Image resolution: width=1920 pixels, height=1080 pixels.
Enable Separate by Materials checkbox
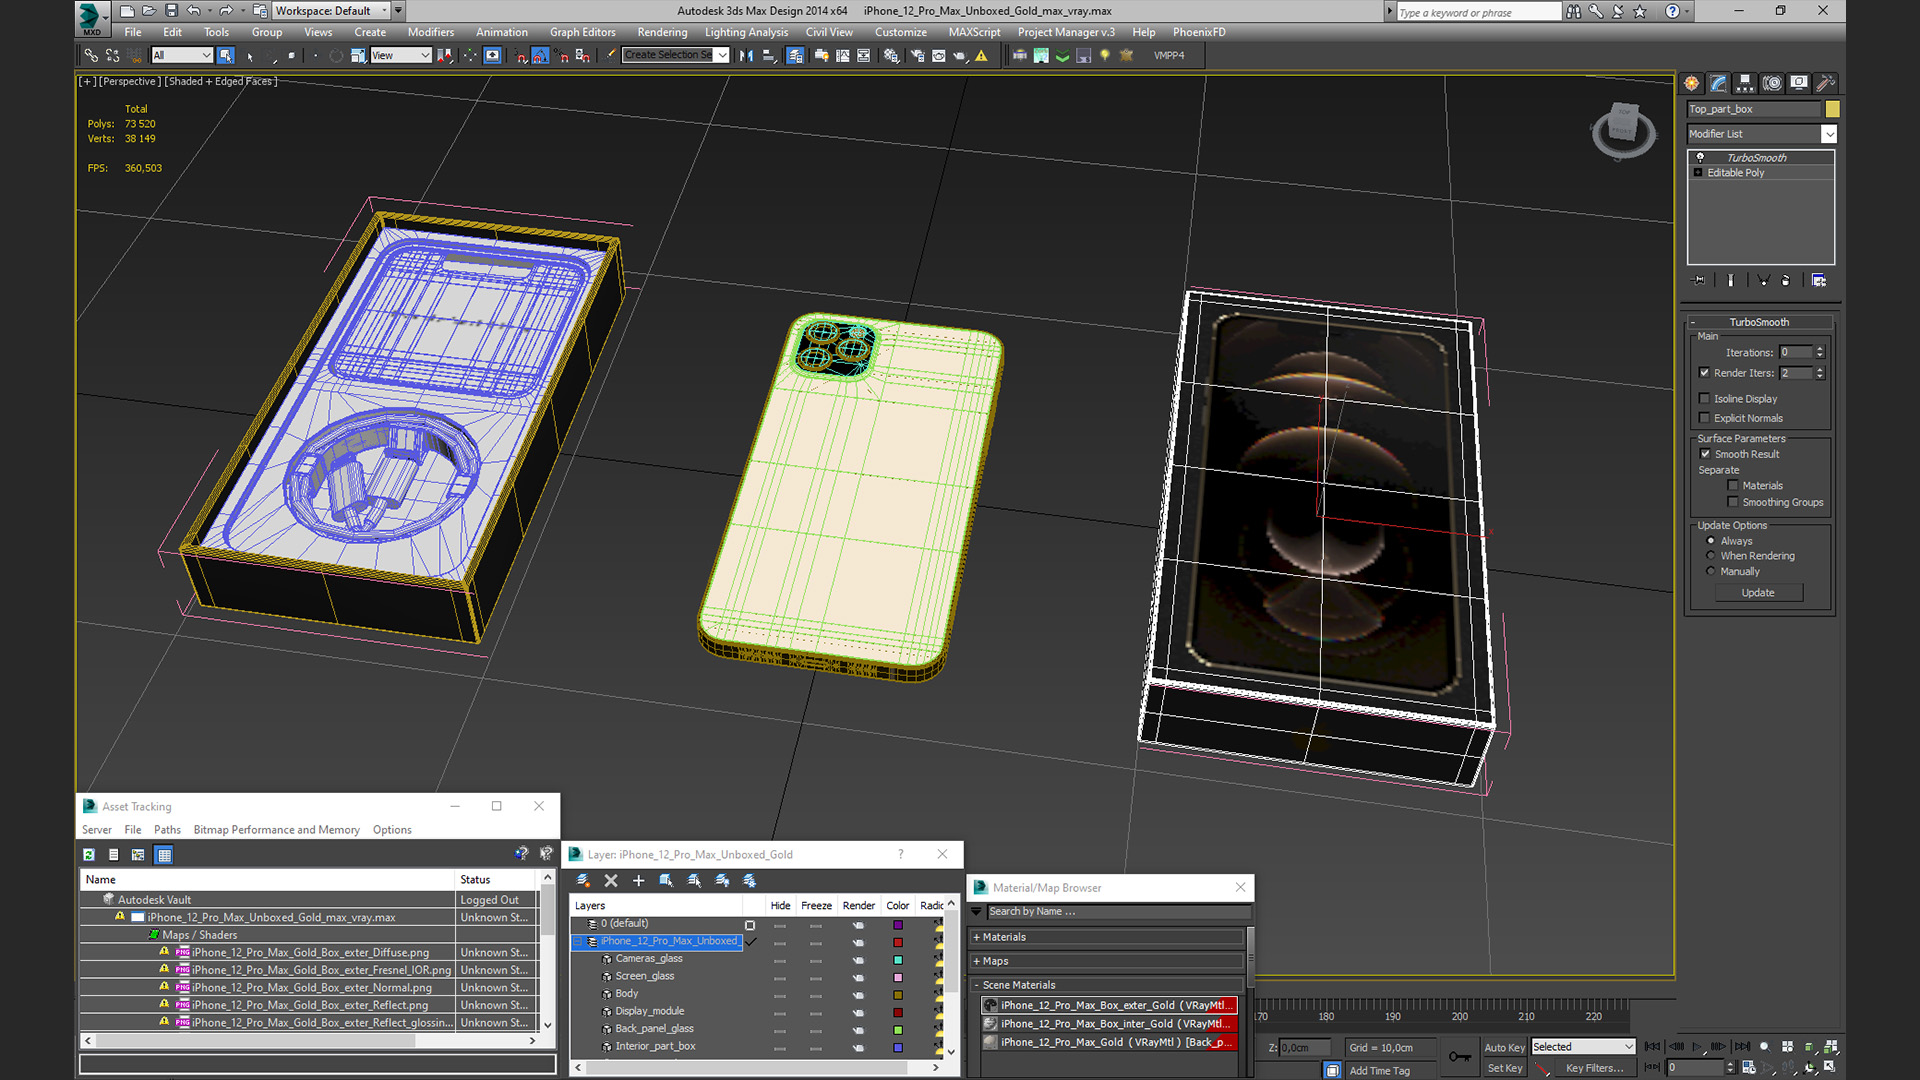tap(1733, 486)
